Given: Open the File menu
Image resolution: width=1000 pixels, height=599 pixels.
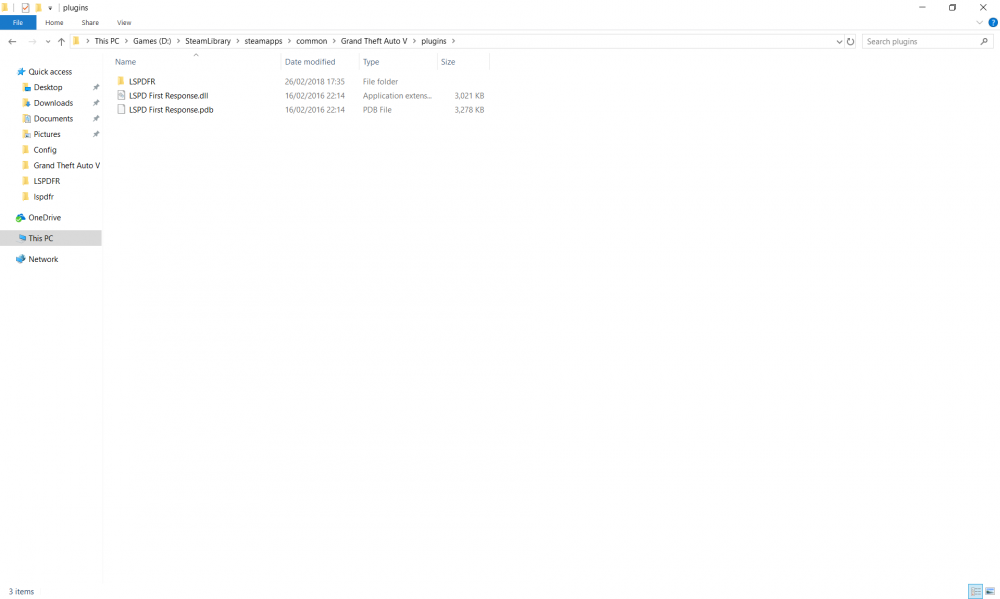Looking at the screenshot, I should 18,22.
